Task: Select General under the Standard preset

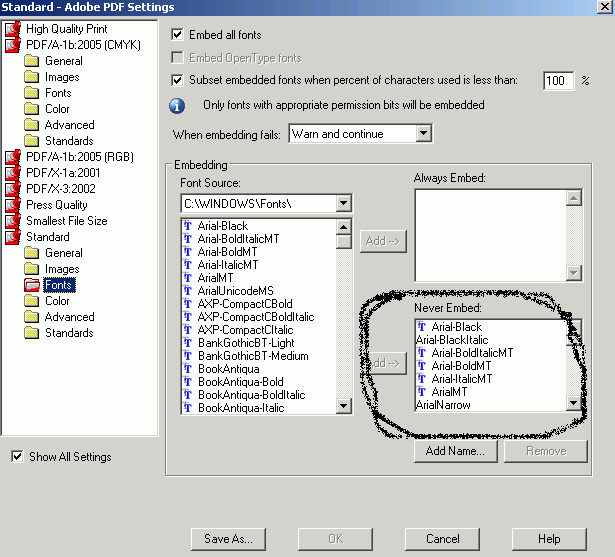Action: pyautogui.click(x=64, y=253)
